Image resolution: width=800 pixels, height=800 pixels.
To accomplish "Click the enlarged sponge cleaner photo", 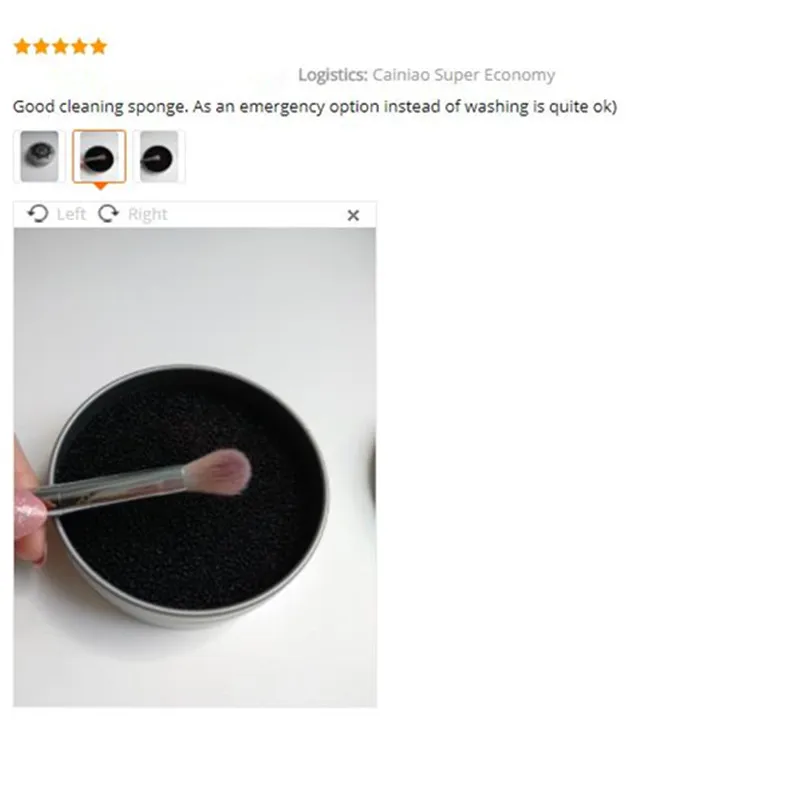I will click(x=195, y=467).
